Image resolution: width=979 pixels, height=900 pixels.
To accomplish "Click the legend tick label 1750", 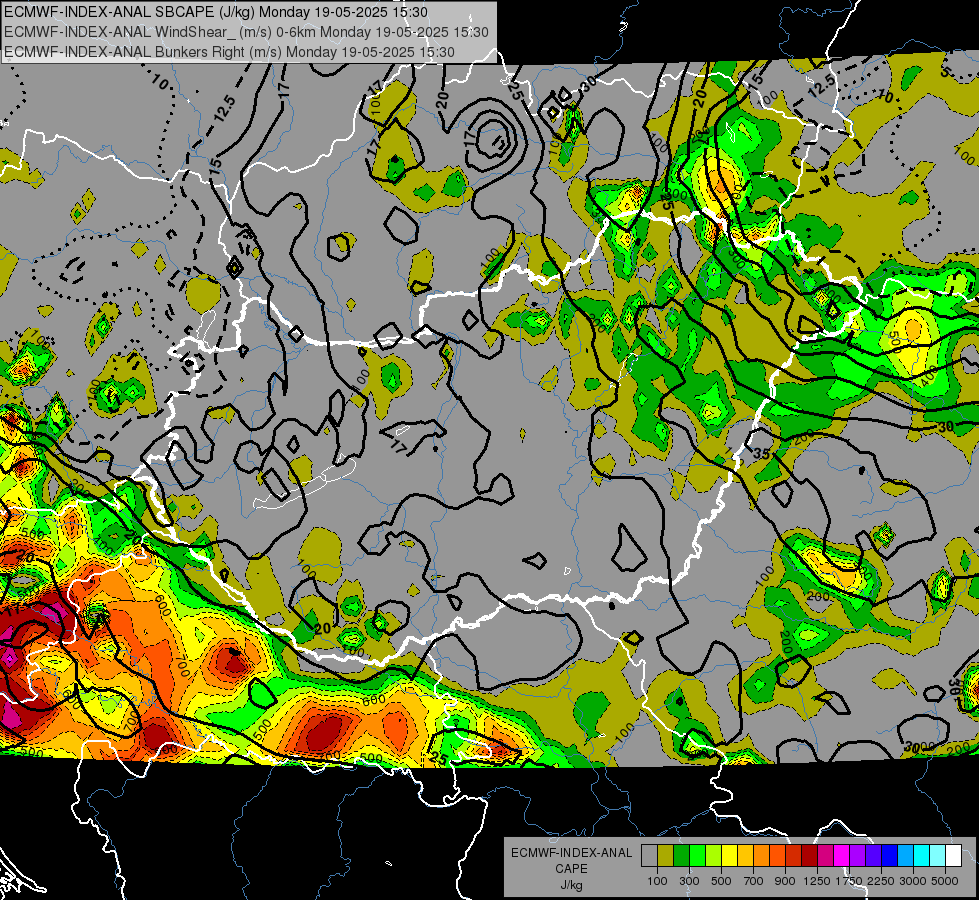I will [849, 881].
